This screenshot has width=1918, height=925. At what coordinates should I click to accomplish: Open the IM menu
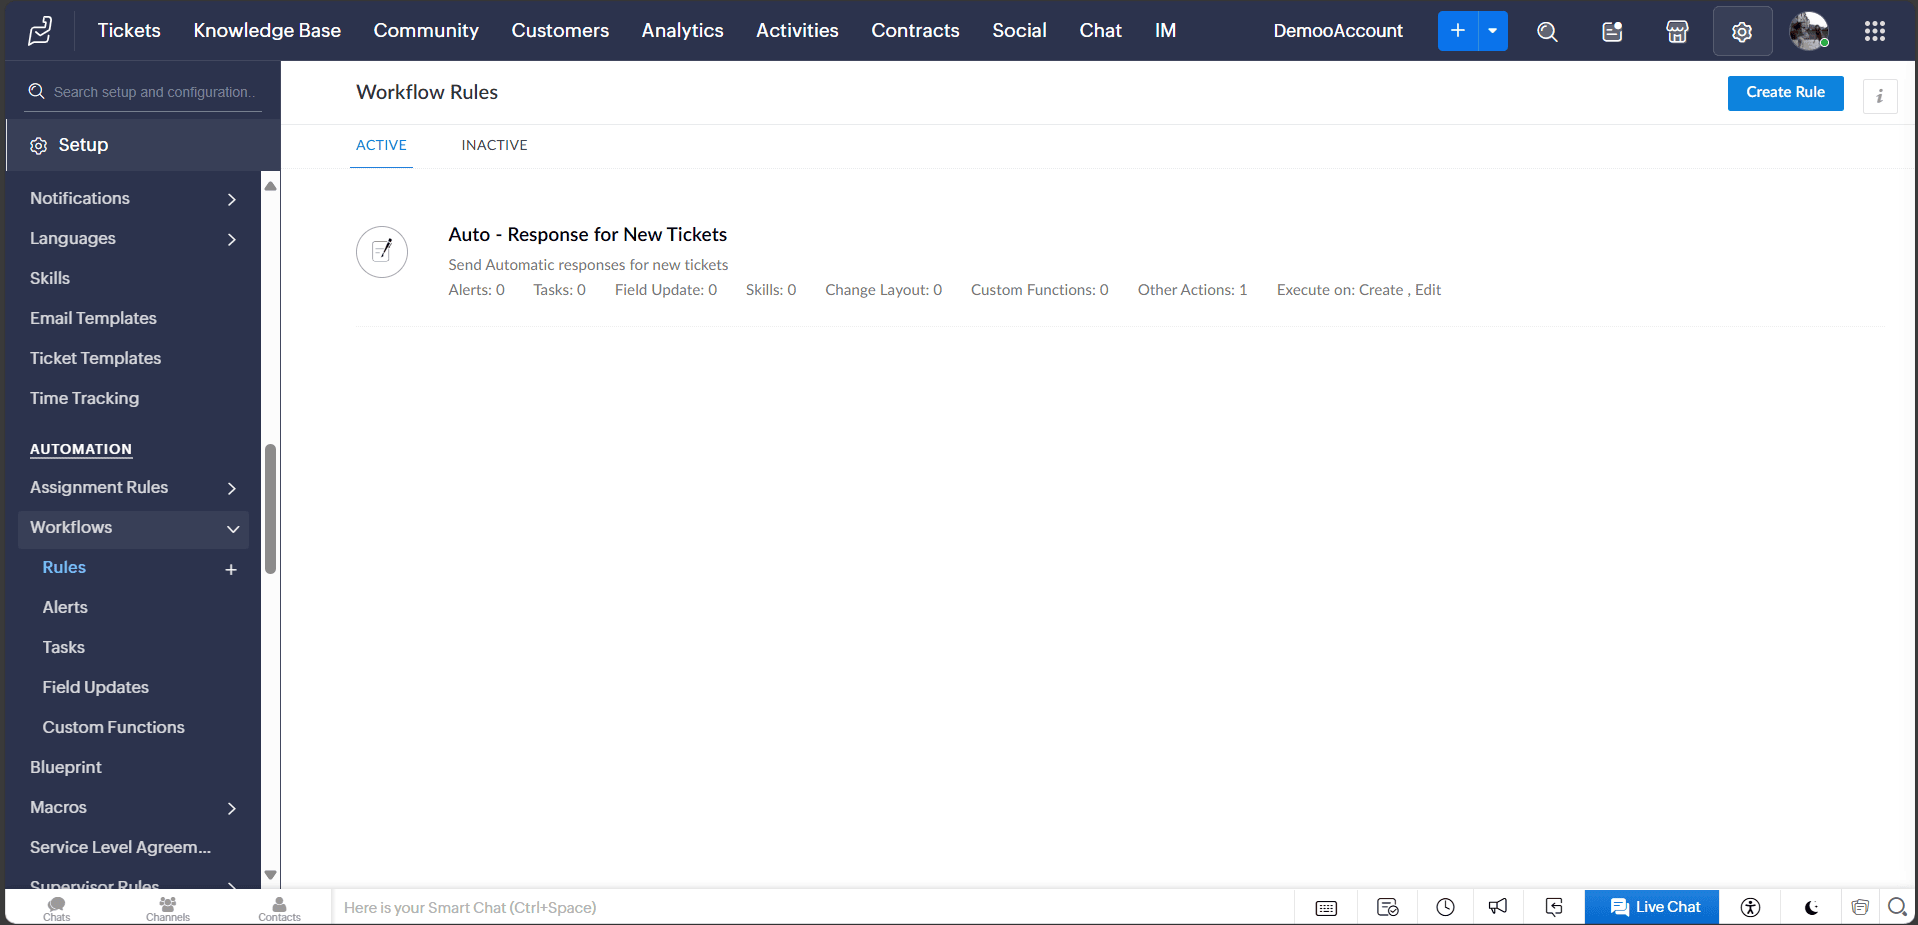(1165, 31)
